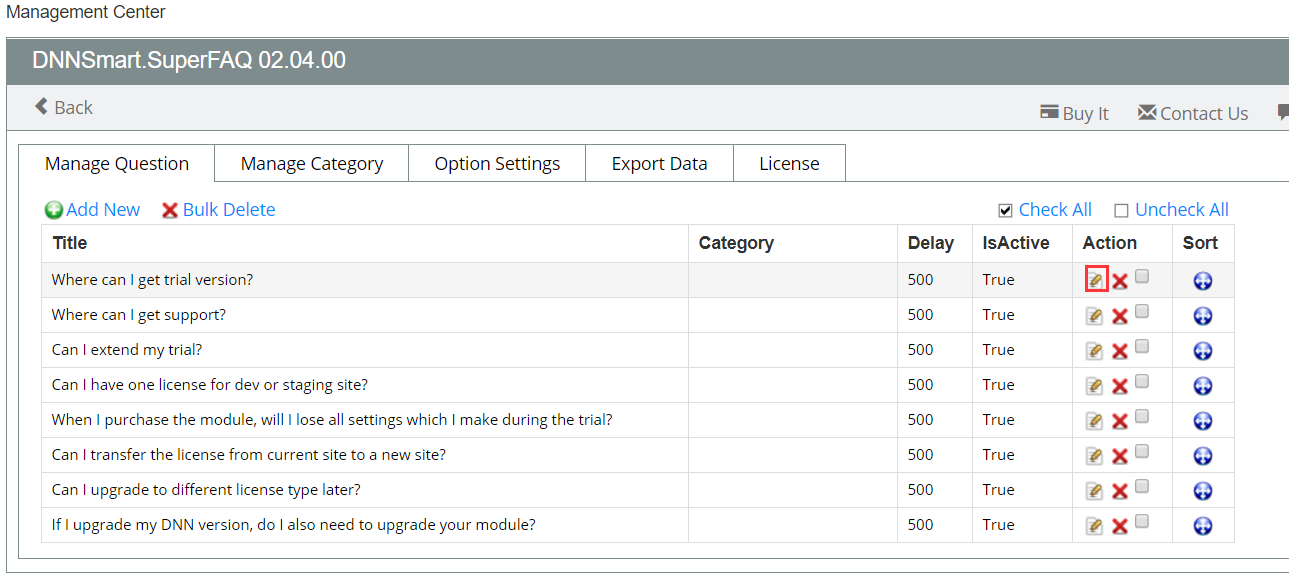Edit the 'Where can I get trial version?' question
Viewport: 1289px width, 580px height.
[x=1095, y=280]
